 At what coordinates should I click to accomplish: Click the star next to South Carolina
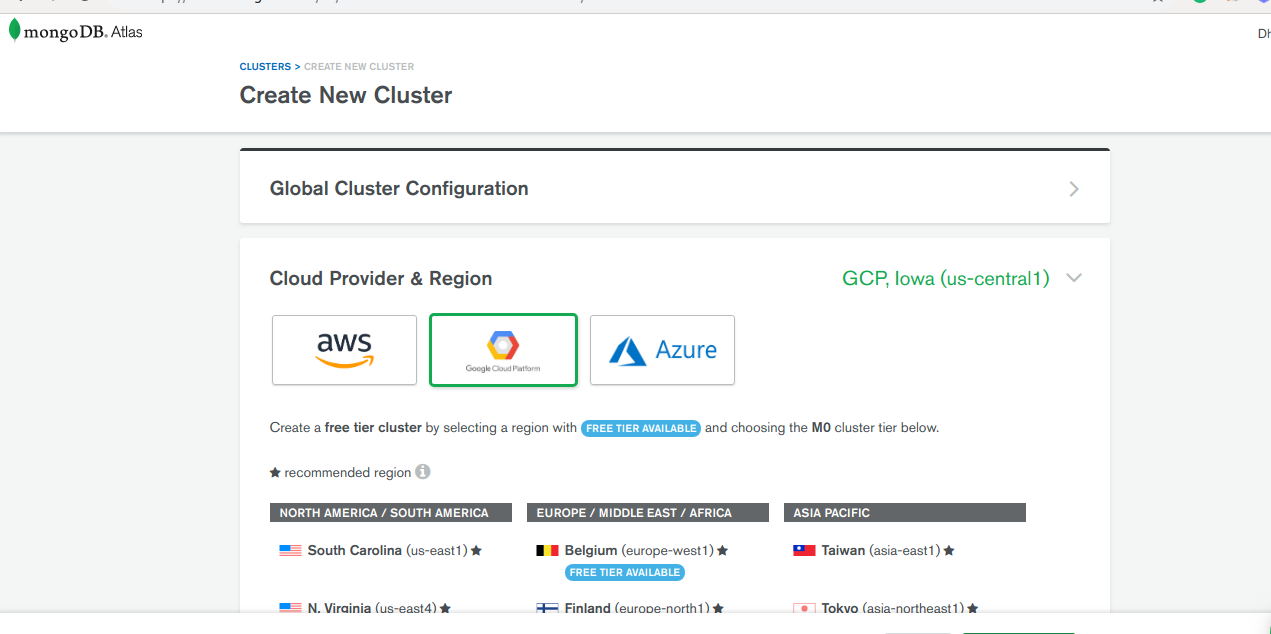[x=477, y=551]
